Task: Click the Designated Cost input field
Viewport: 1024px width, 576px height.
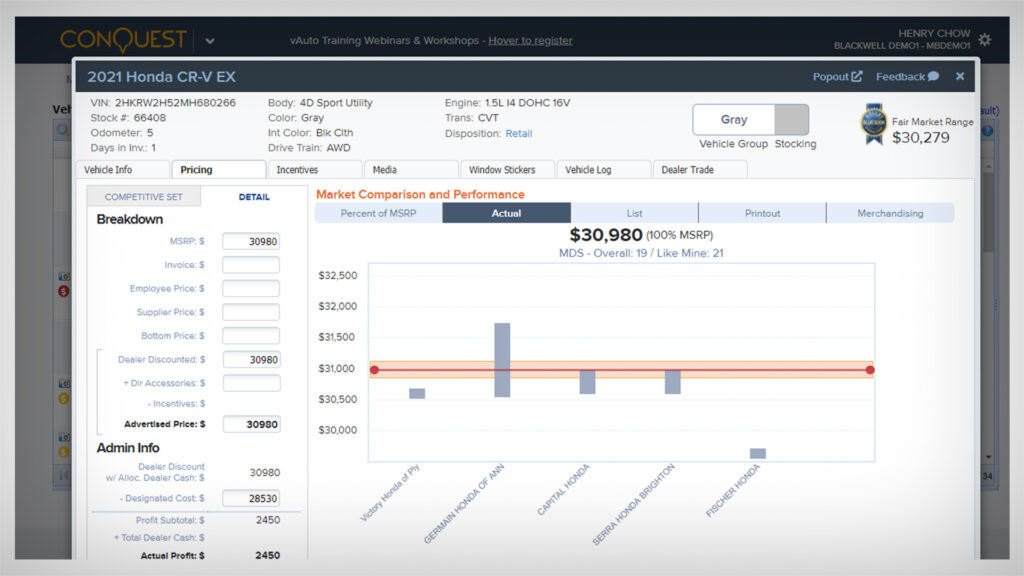Action: [251, 498]
